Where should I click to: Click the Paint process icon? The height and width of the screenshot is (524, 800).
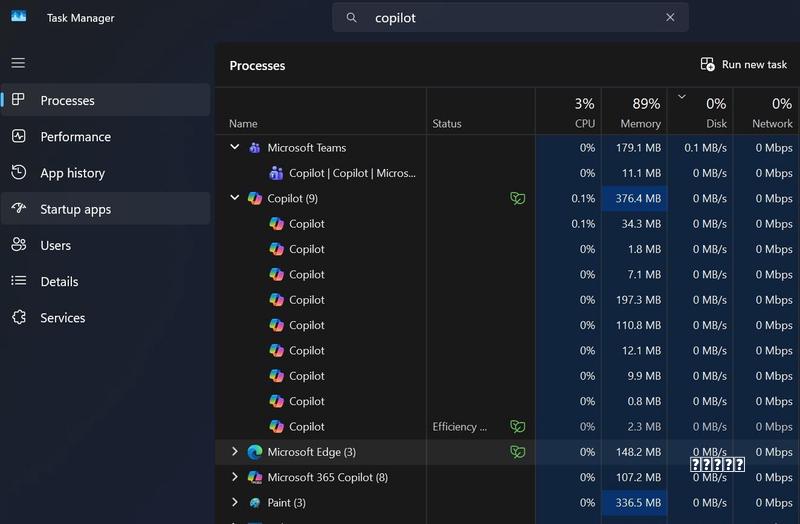tap(255, 503)
